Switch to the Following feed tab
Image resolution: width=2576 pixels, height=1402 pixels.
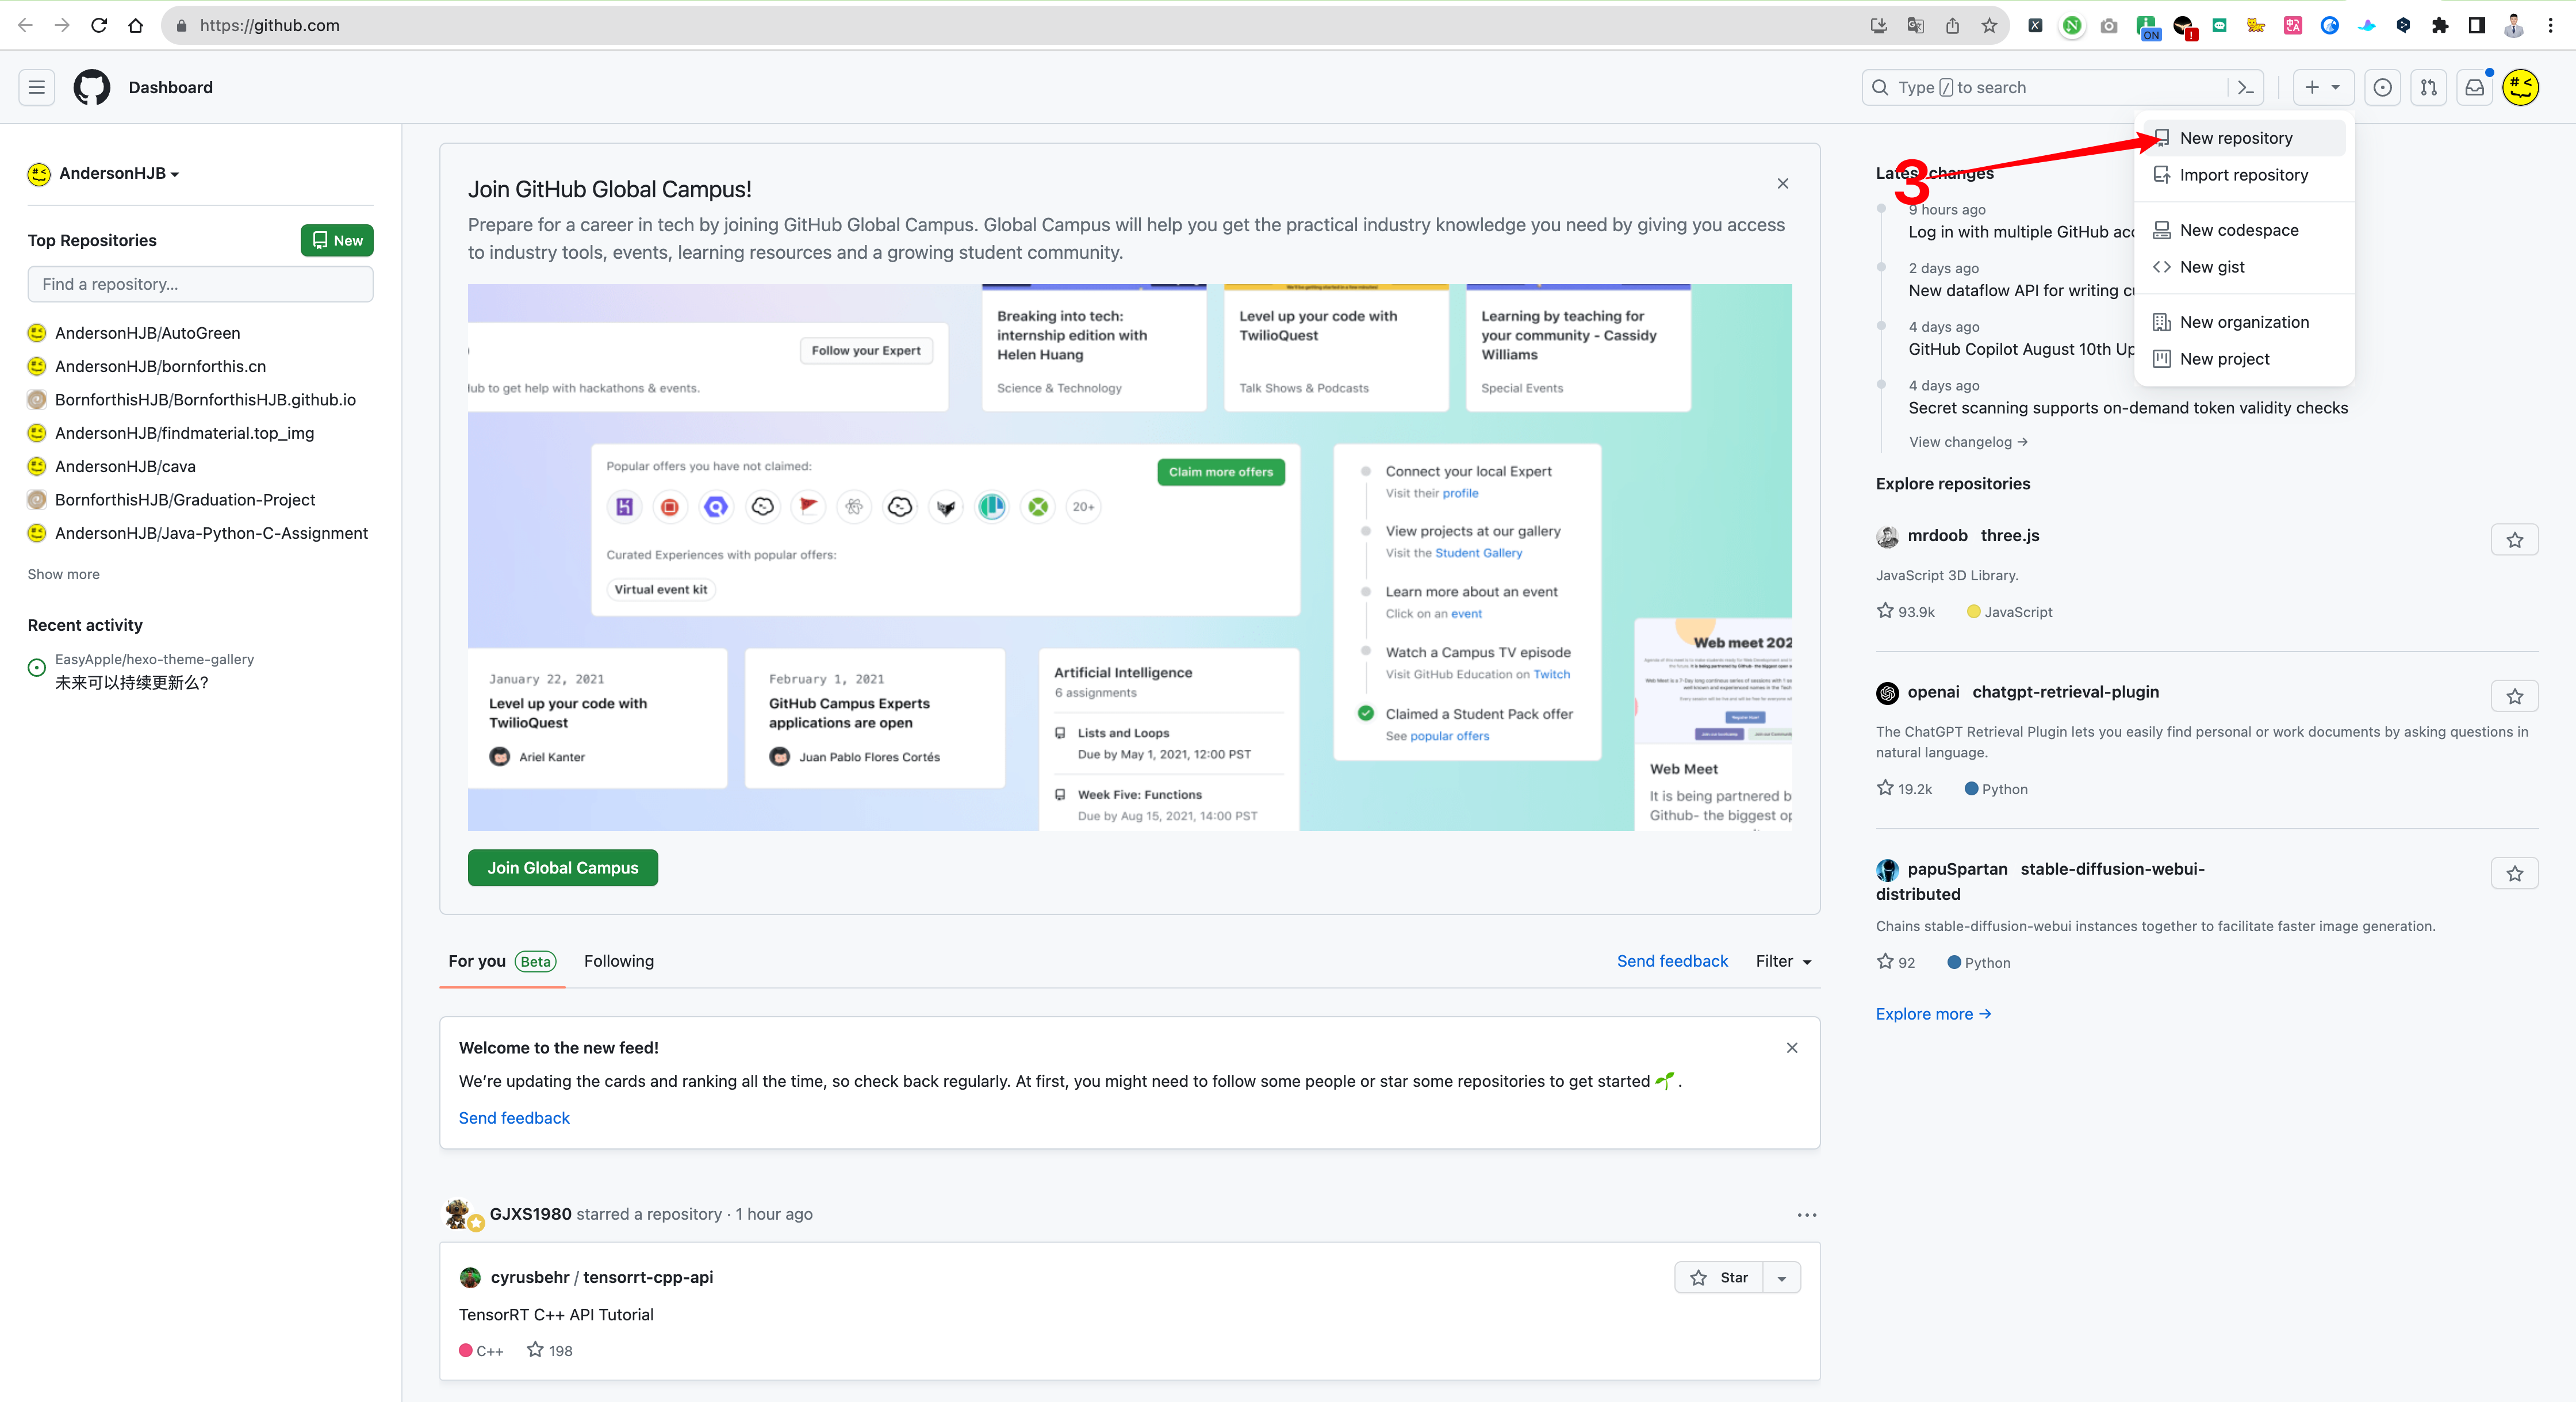[619, 961]
